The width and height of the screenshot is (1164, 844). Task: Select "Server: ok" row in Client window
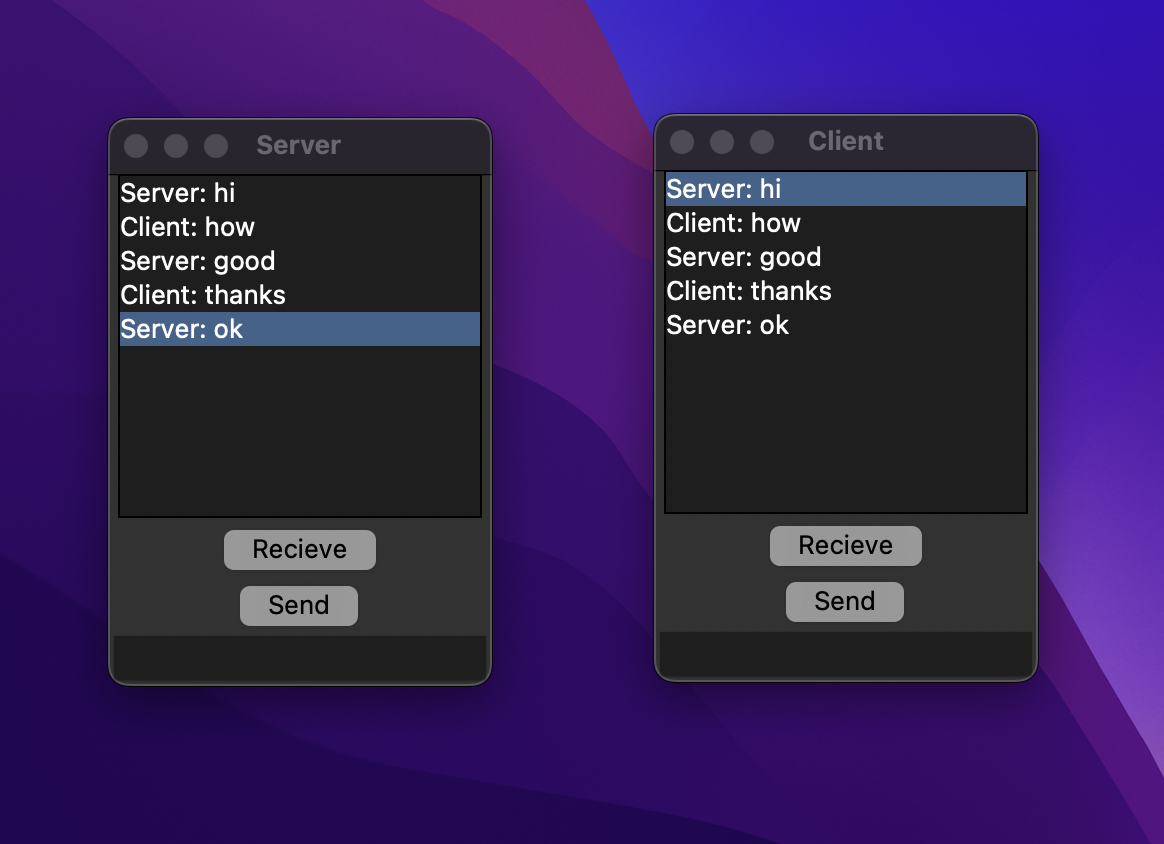pos(846,325)
